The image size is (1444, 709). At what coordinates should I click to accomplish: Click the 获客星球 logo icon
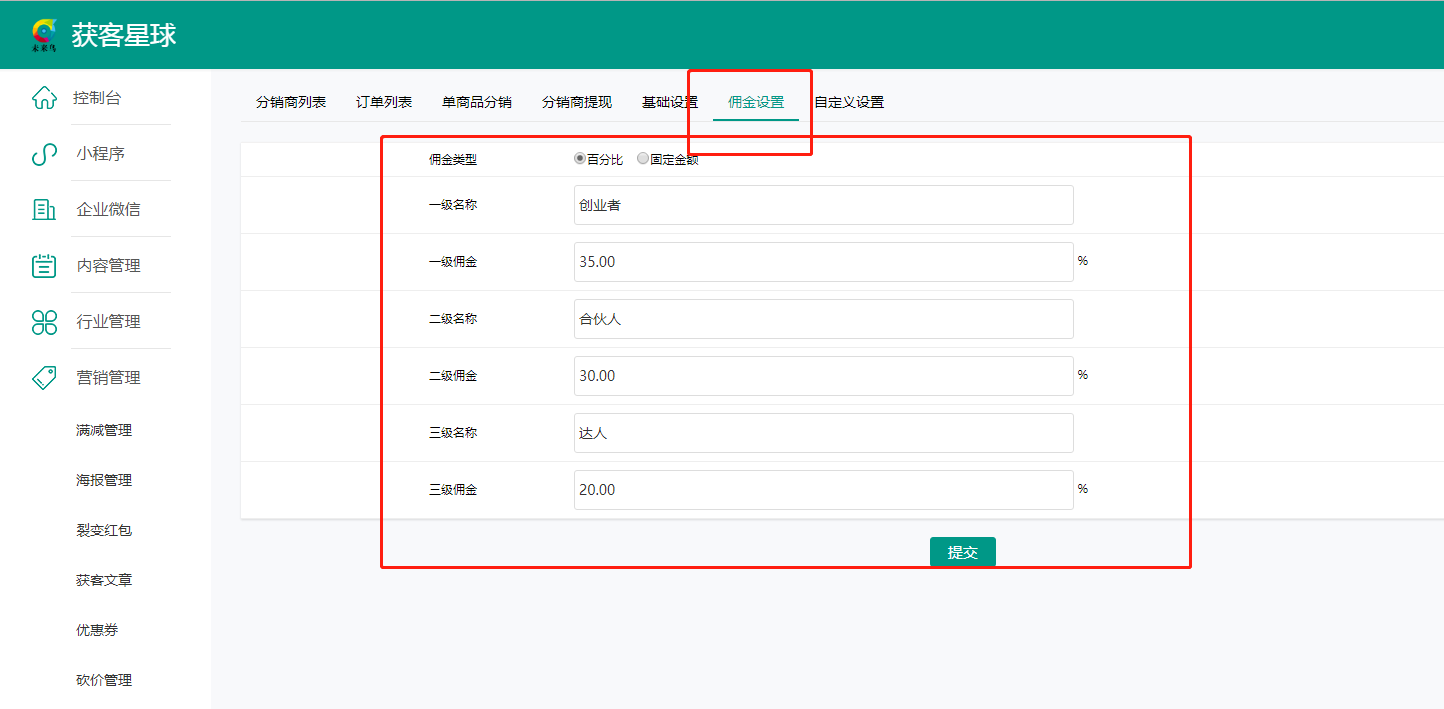(x=45, y=35)
